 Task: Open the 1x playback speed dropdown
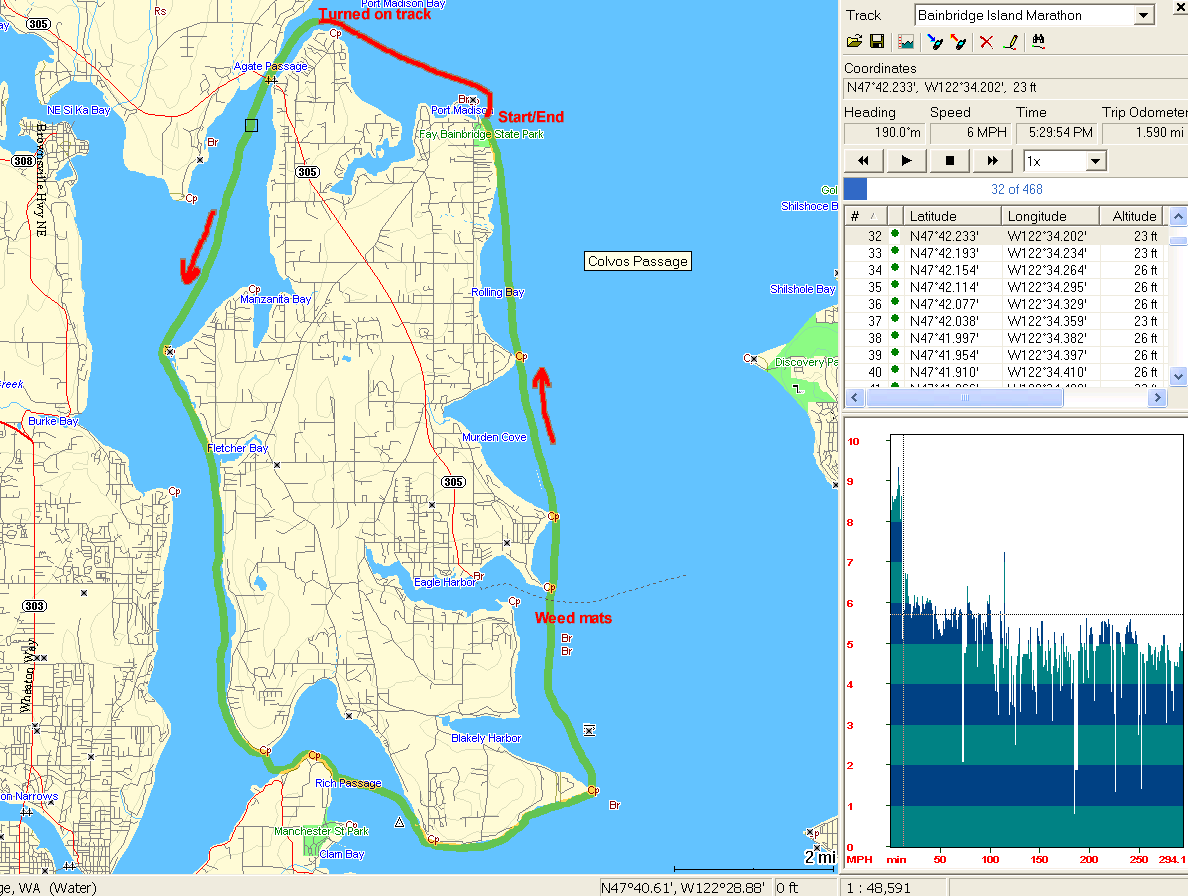click(x=1095, y=161)
